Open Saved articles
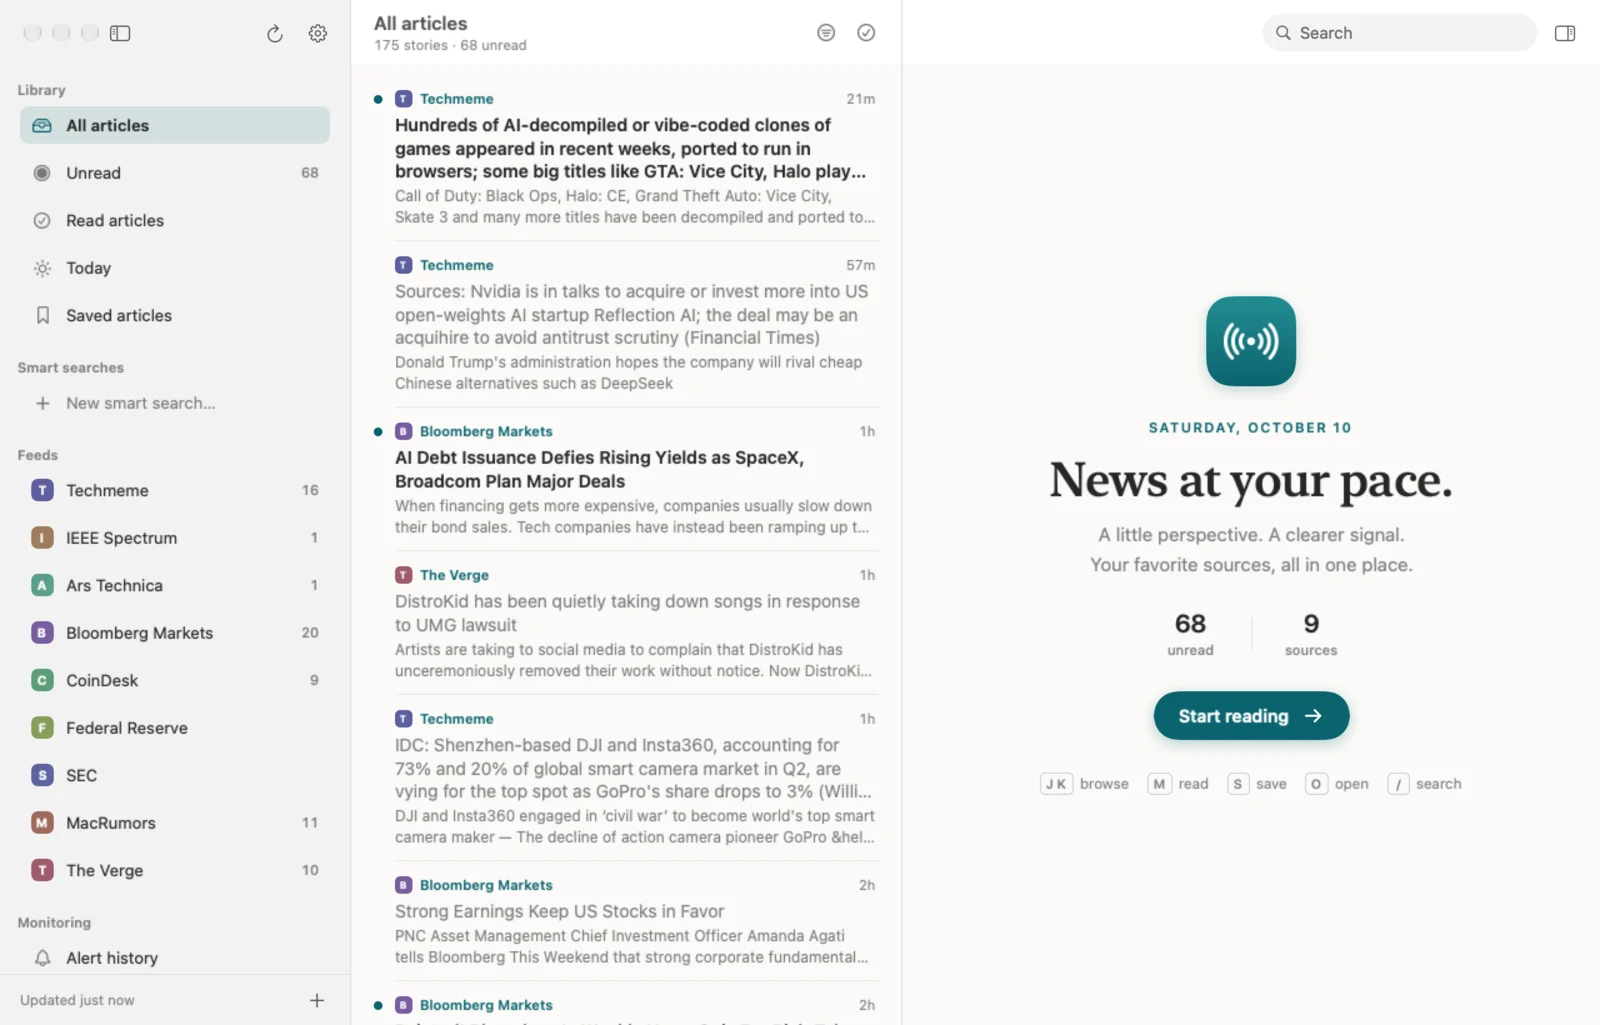The width and height of the screenshot is (1600, 1025). 175,315
